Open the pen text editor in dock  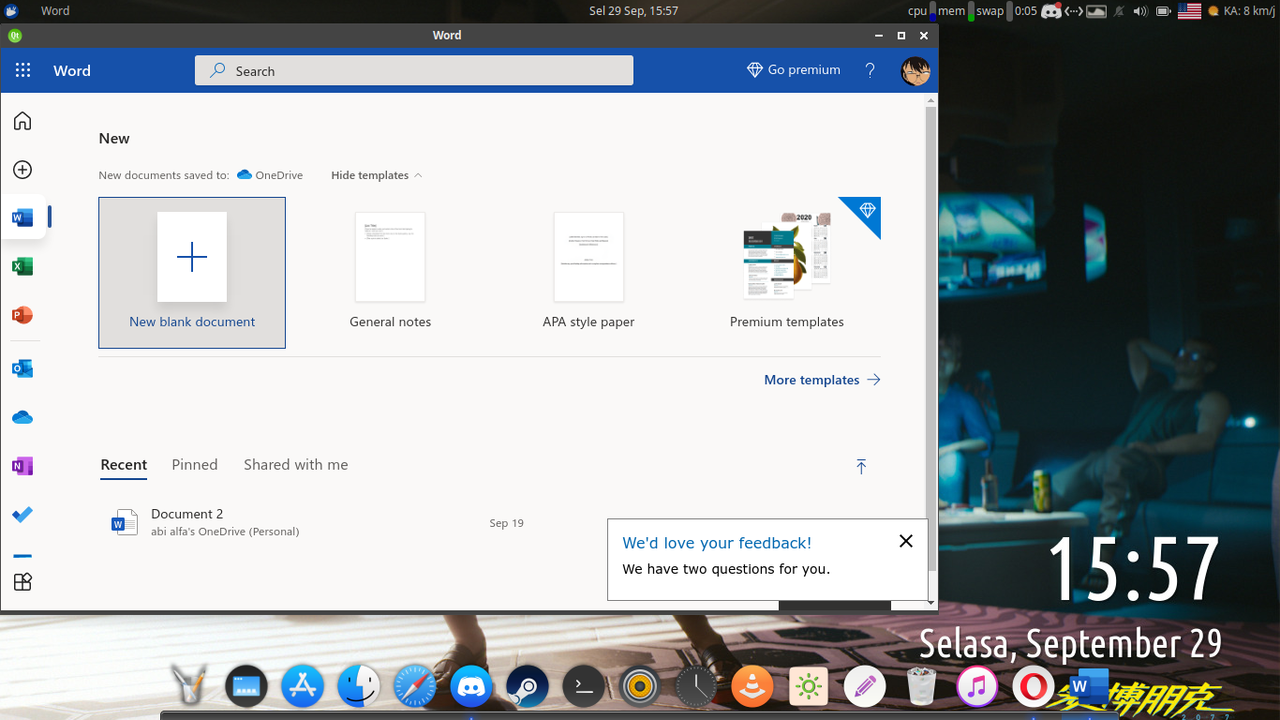tap(865, 687)
